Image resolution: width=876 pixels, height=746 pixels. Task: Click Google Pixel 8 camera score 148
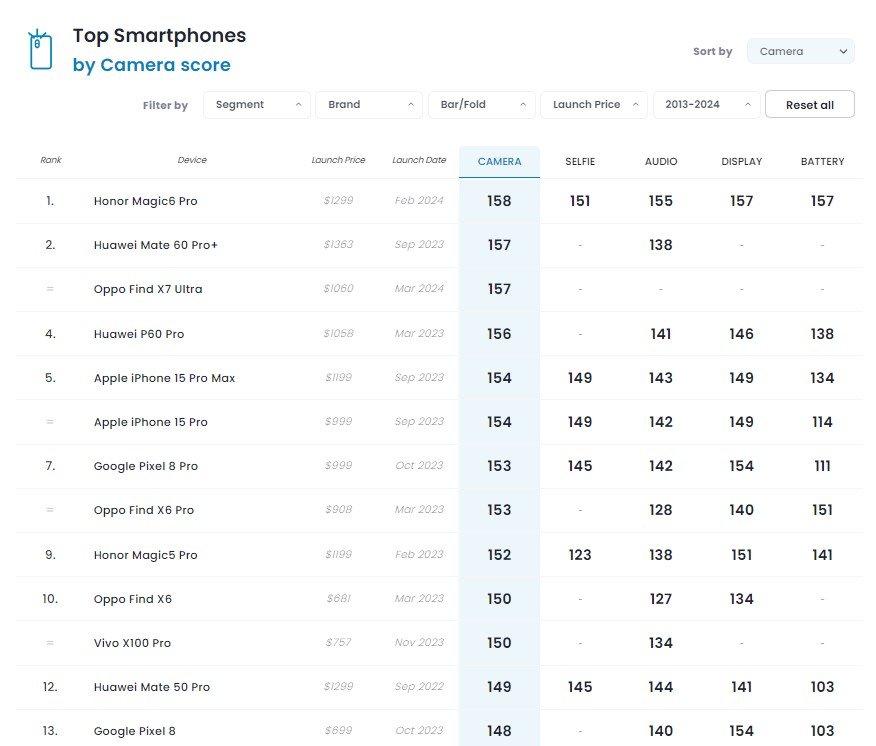coord(499,731)
